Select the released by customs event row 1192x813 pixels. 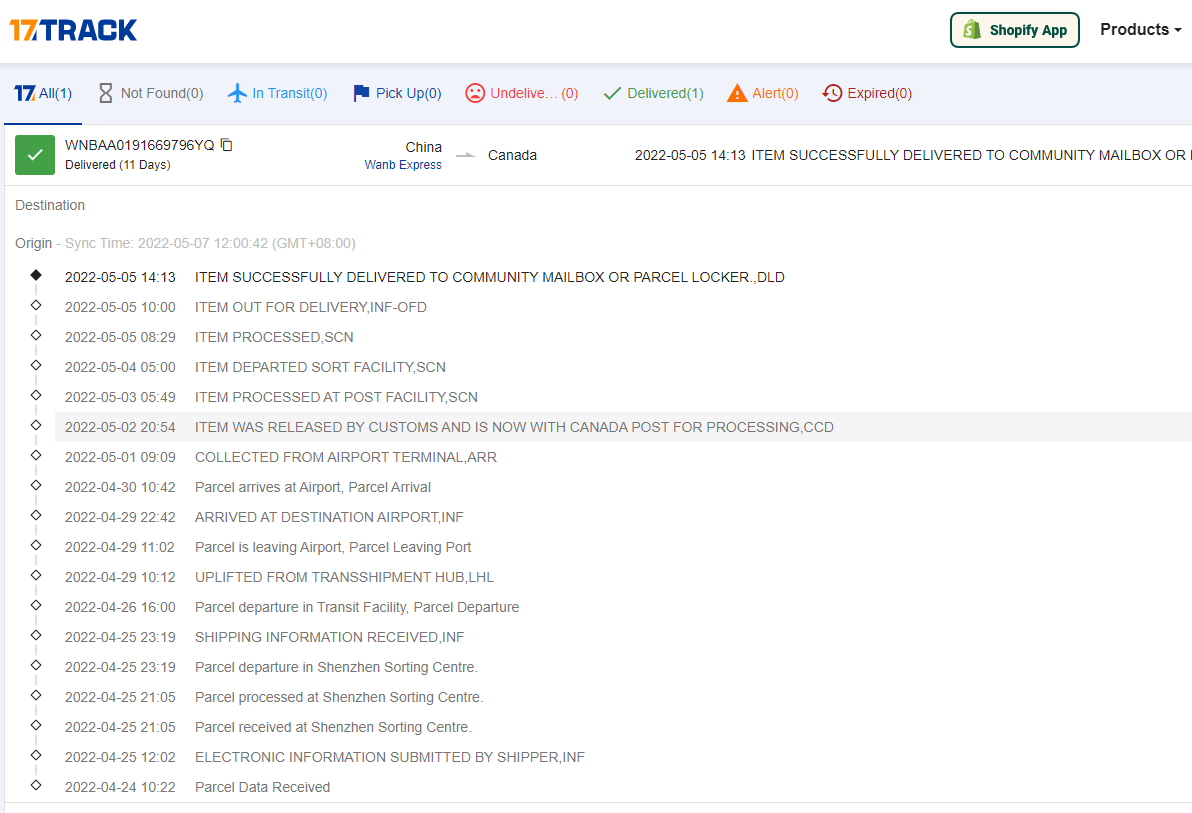[x=514, y=427]
